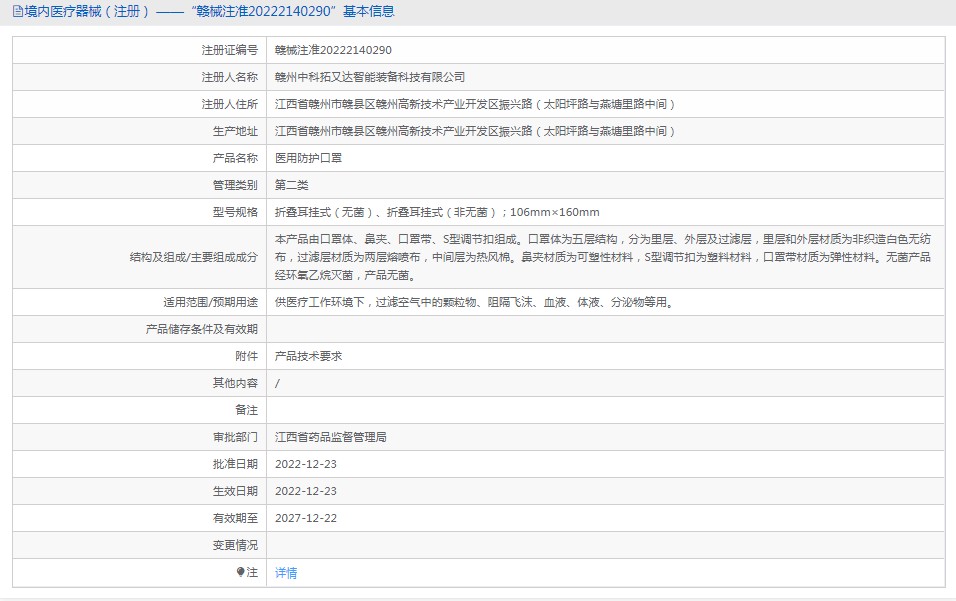956x601 pixels.
Task: Click the 生产地址 label cell
Action: [x=140, y=131]
